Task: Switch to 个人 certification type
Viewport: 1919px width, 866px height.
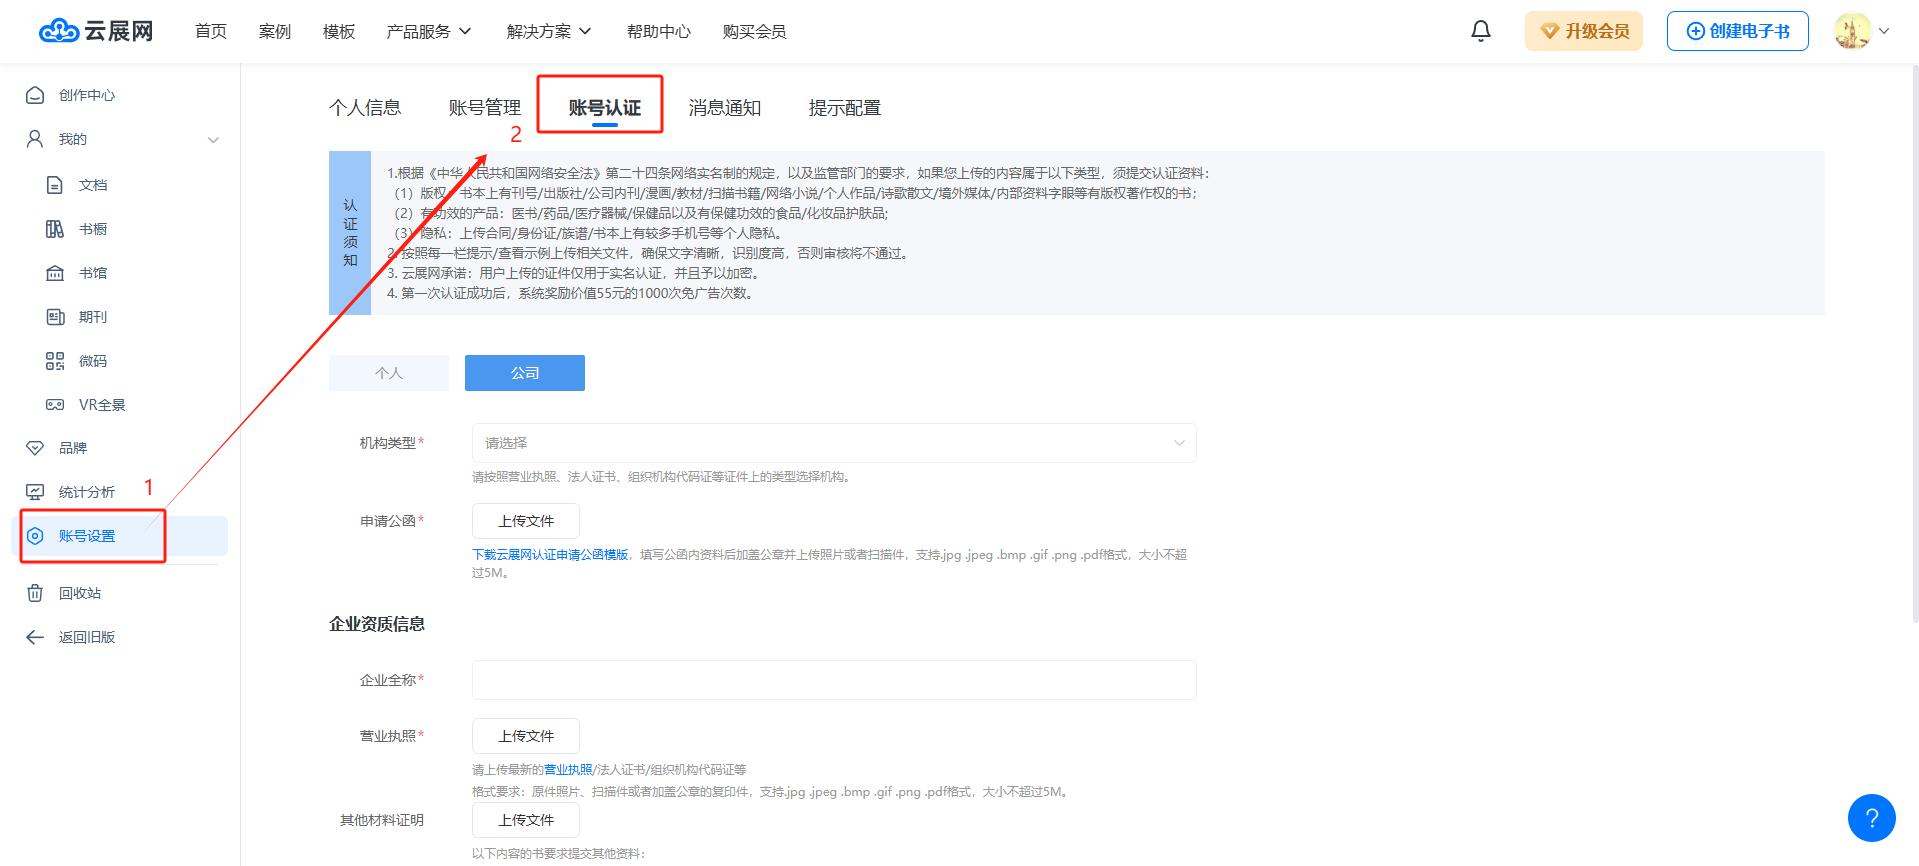Action: click(388, 373)
